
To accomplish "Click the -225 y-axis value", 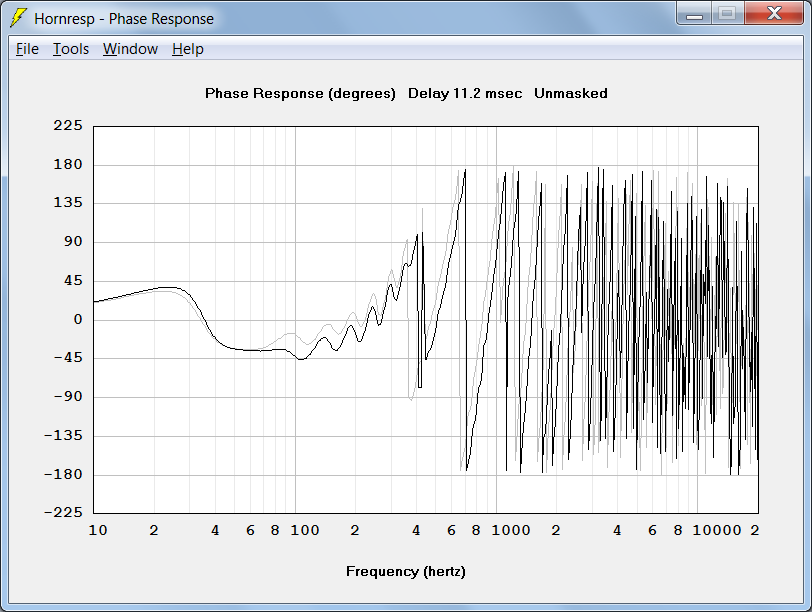I will pos(63,513).
